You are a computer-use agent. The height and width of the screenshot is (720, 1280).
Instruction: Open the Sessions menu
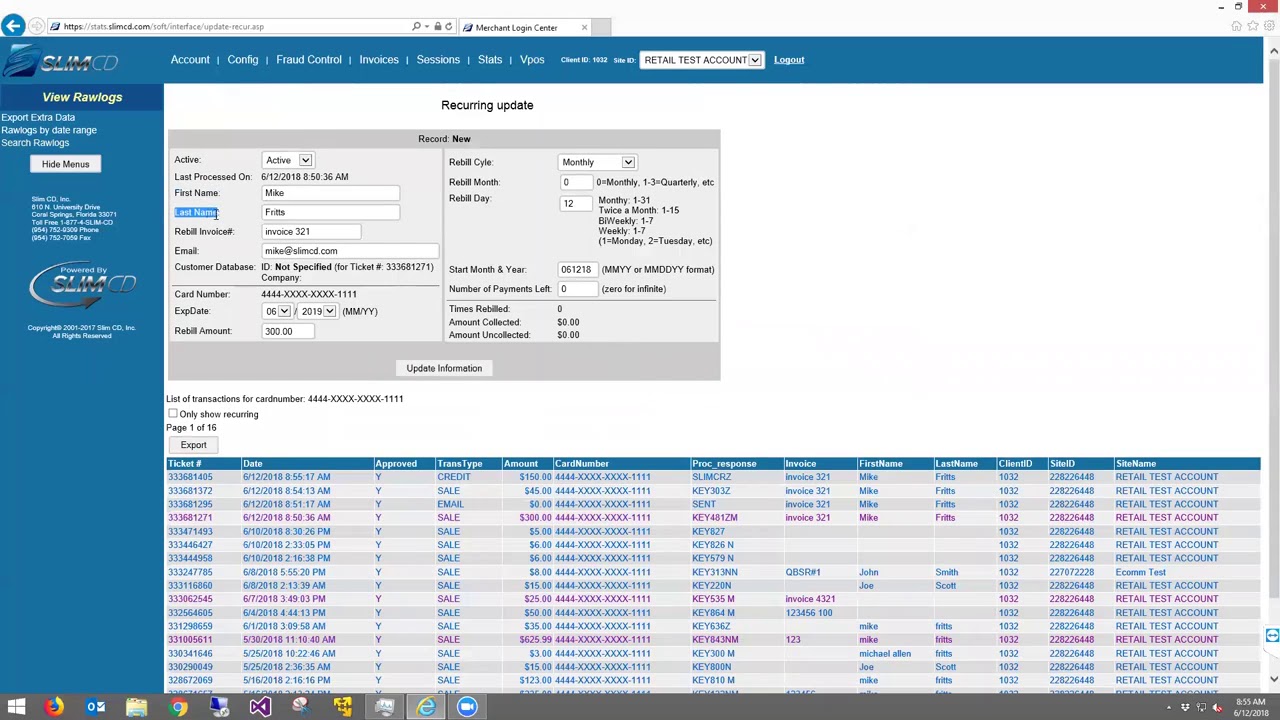click(438, 60)
